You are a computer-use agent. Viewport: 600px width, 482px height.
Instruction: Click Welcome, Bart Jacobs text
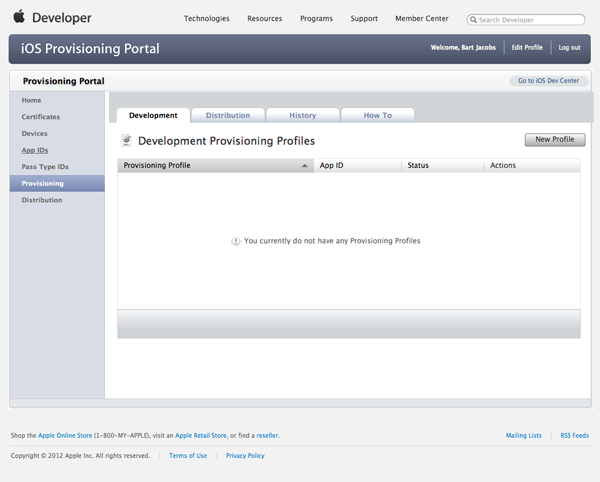click(x=463, y=47)
